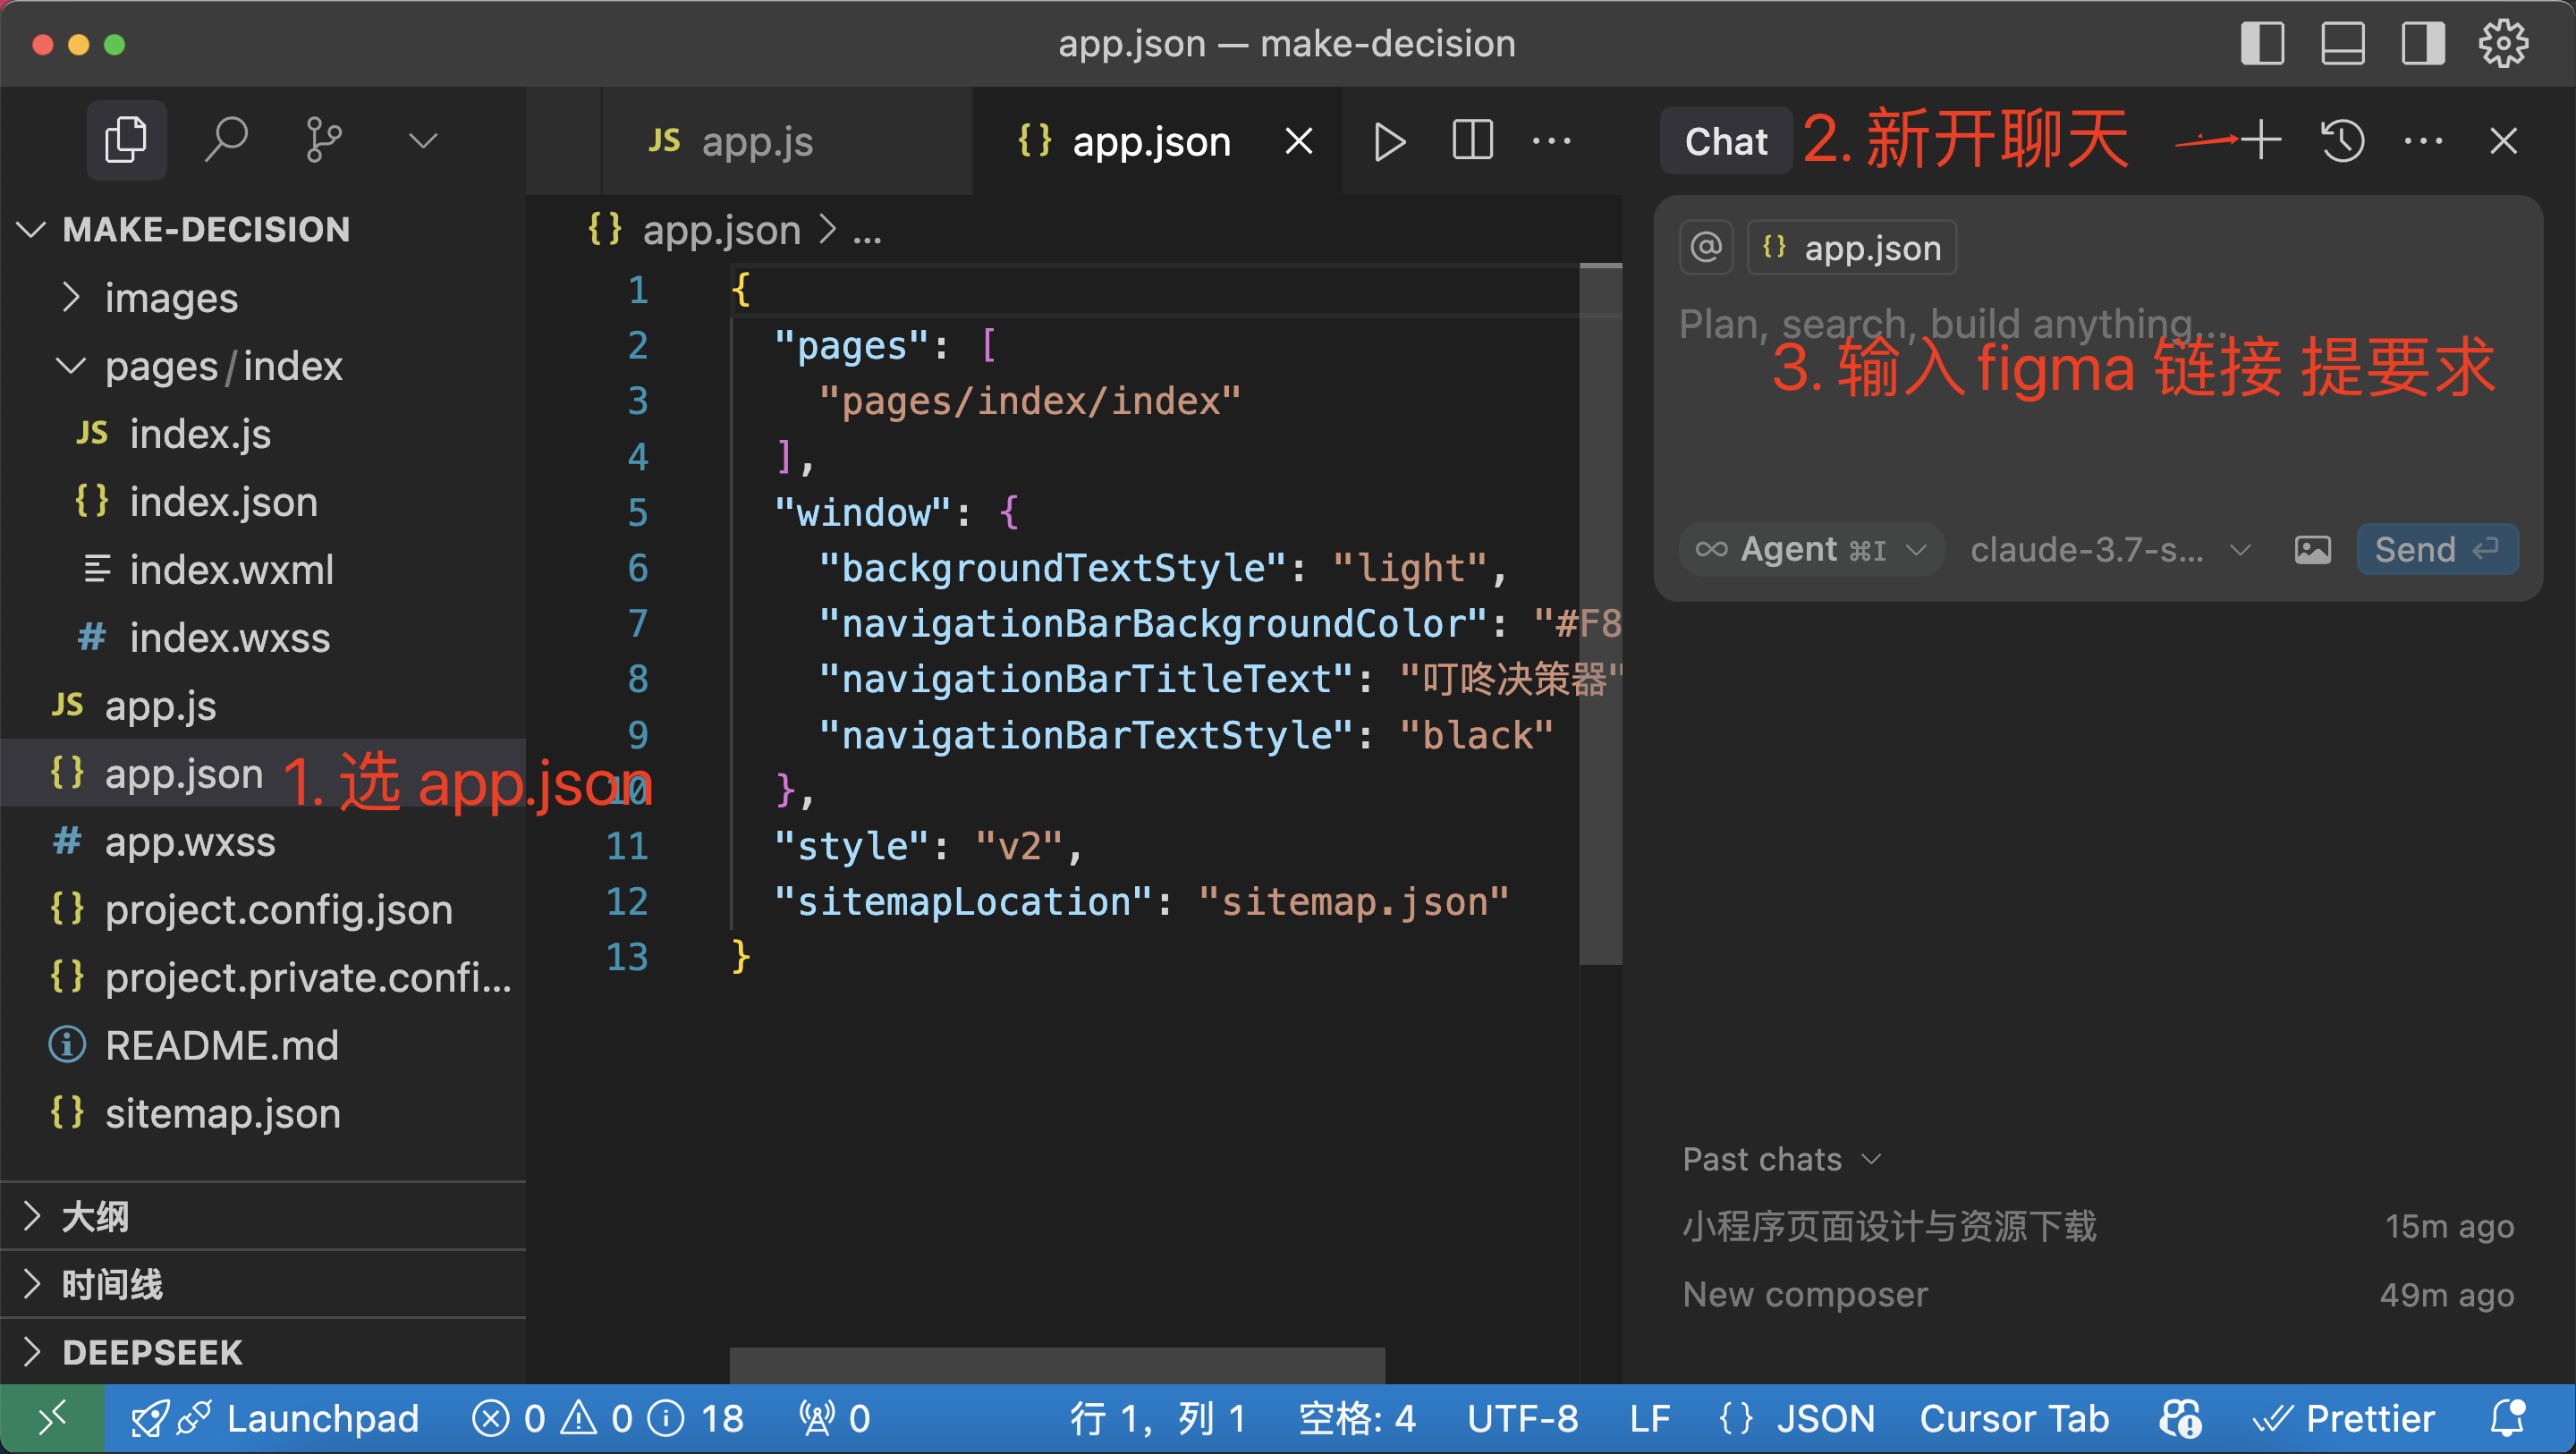
Task: Click the attach image icon in chat
Action: [2312, 549]
